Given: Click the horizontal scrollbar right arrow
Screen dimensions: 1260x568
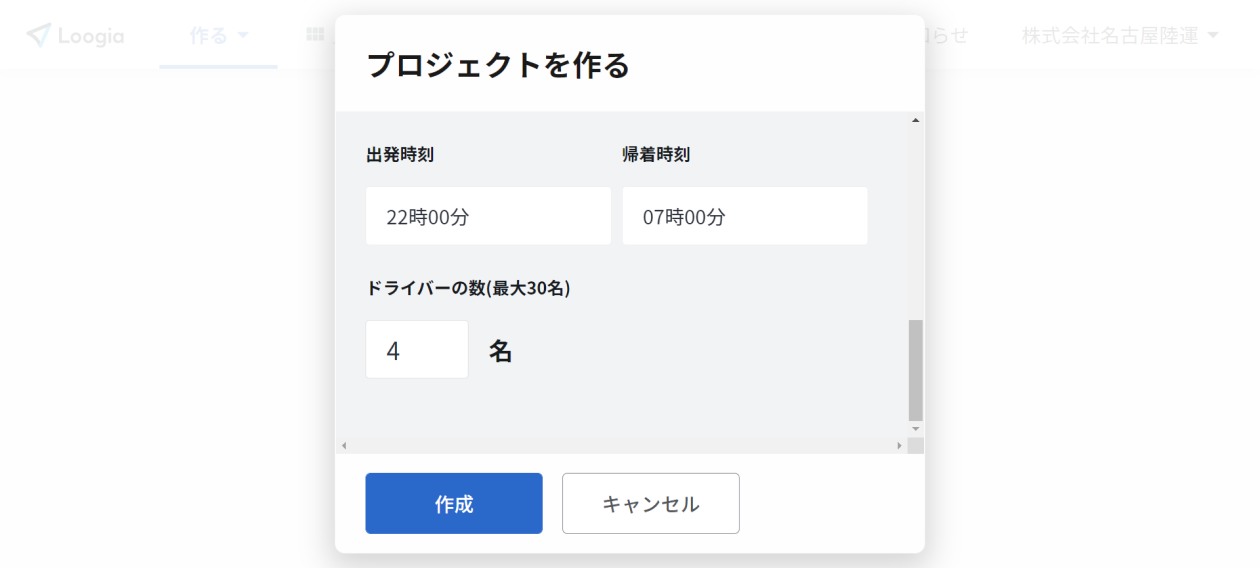Looking at the screenshot, I should (899, 445).
